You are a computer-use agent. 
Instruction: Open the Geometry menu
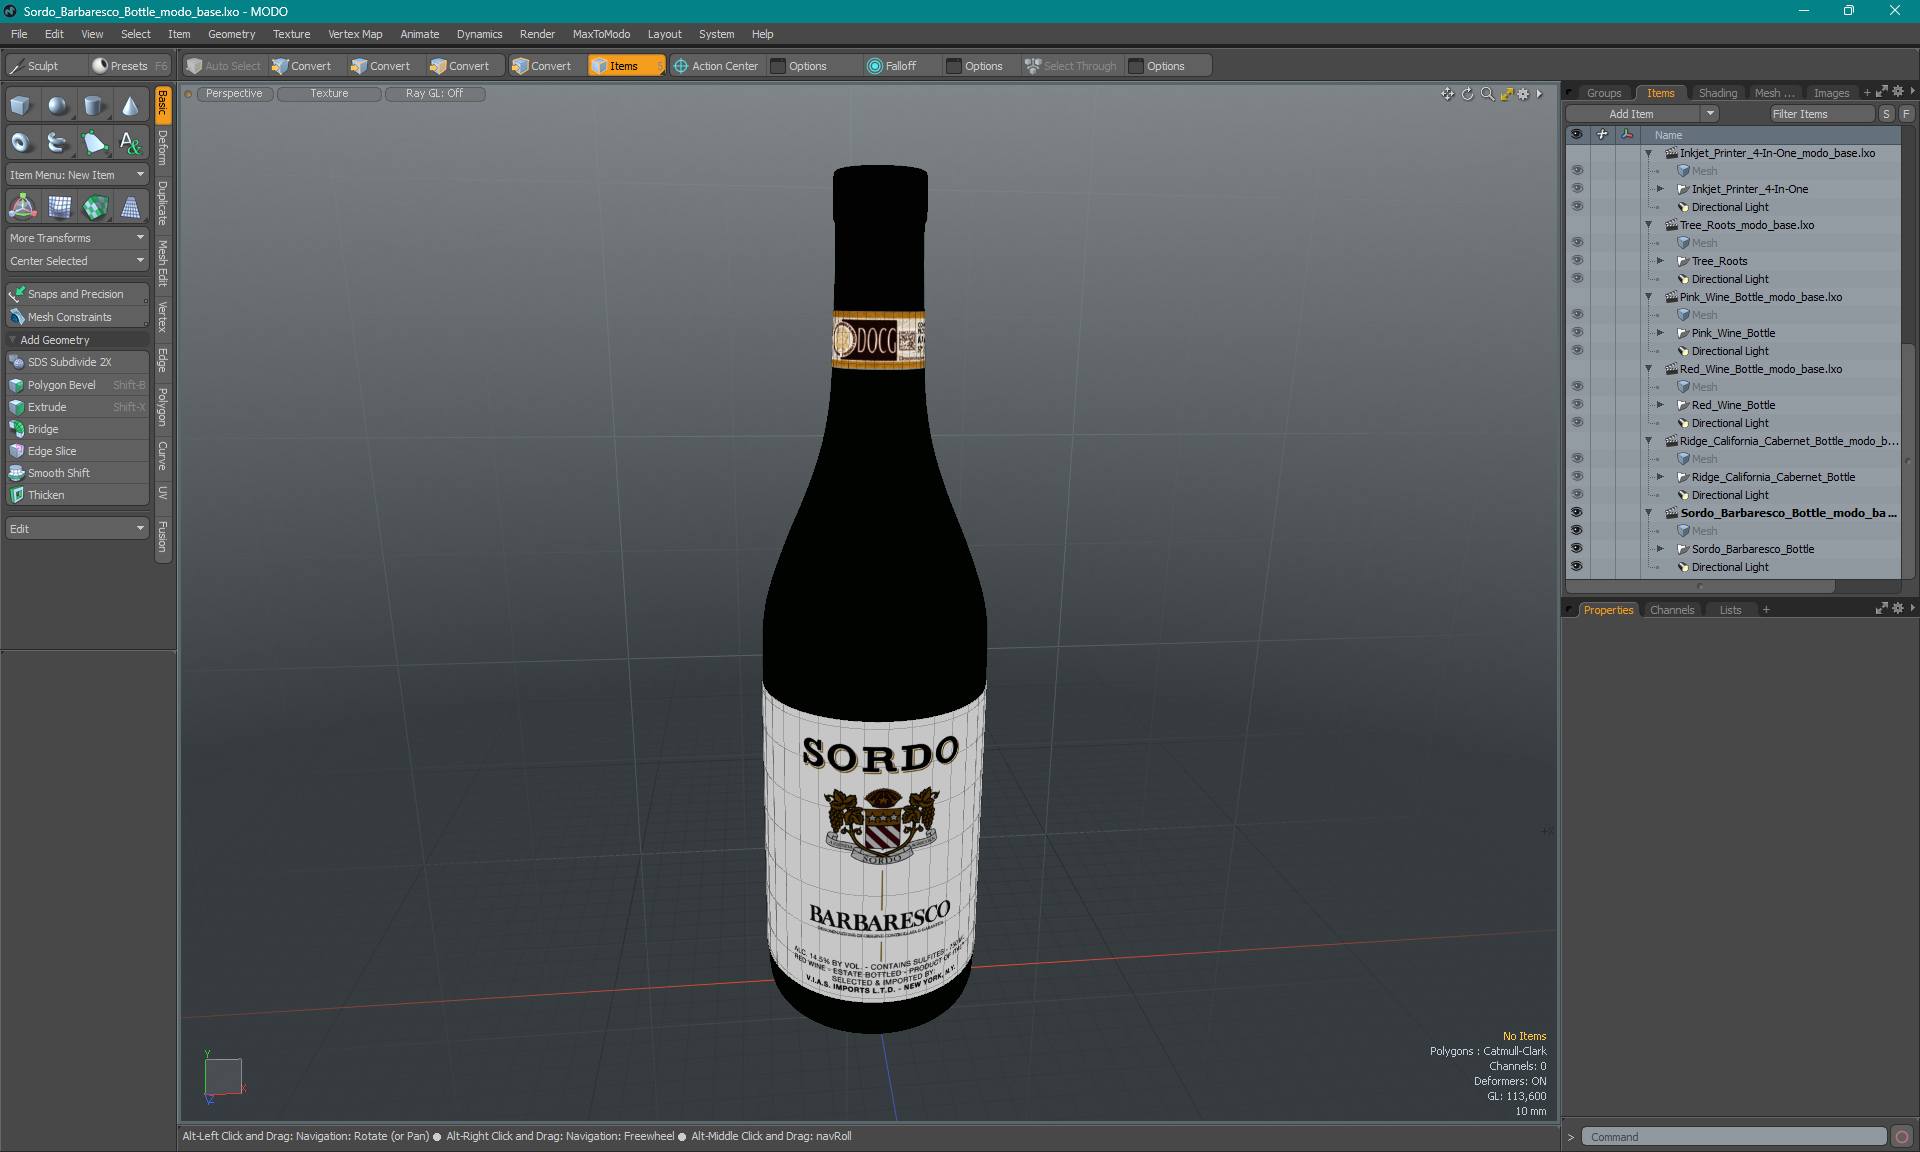231,34
